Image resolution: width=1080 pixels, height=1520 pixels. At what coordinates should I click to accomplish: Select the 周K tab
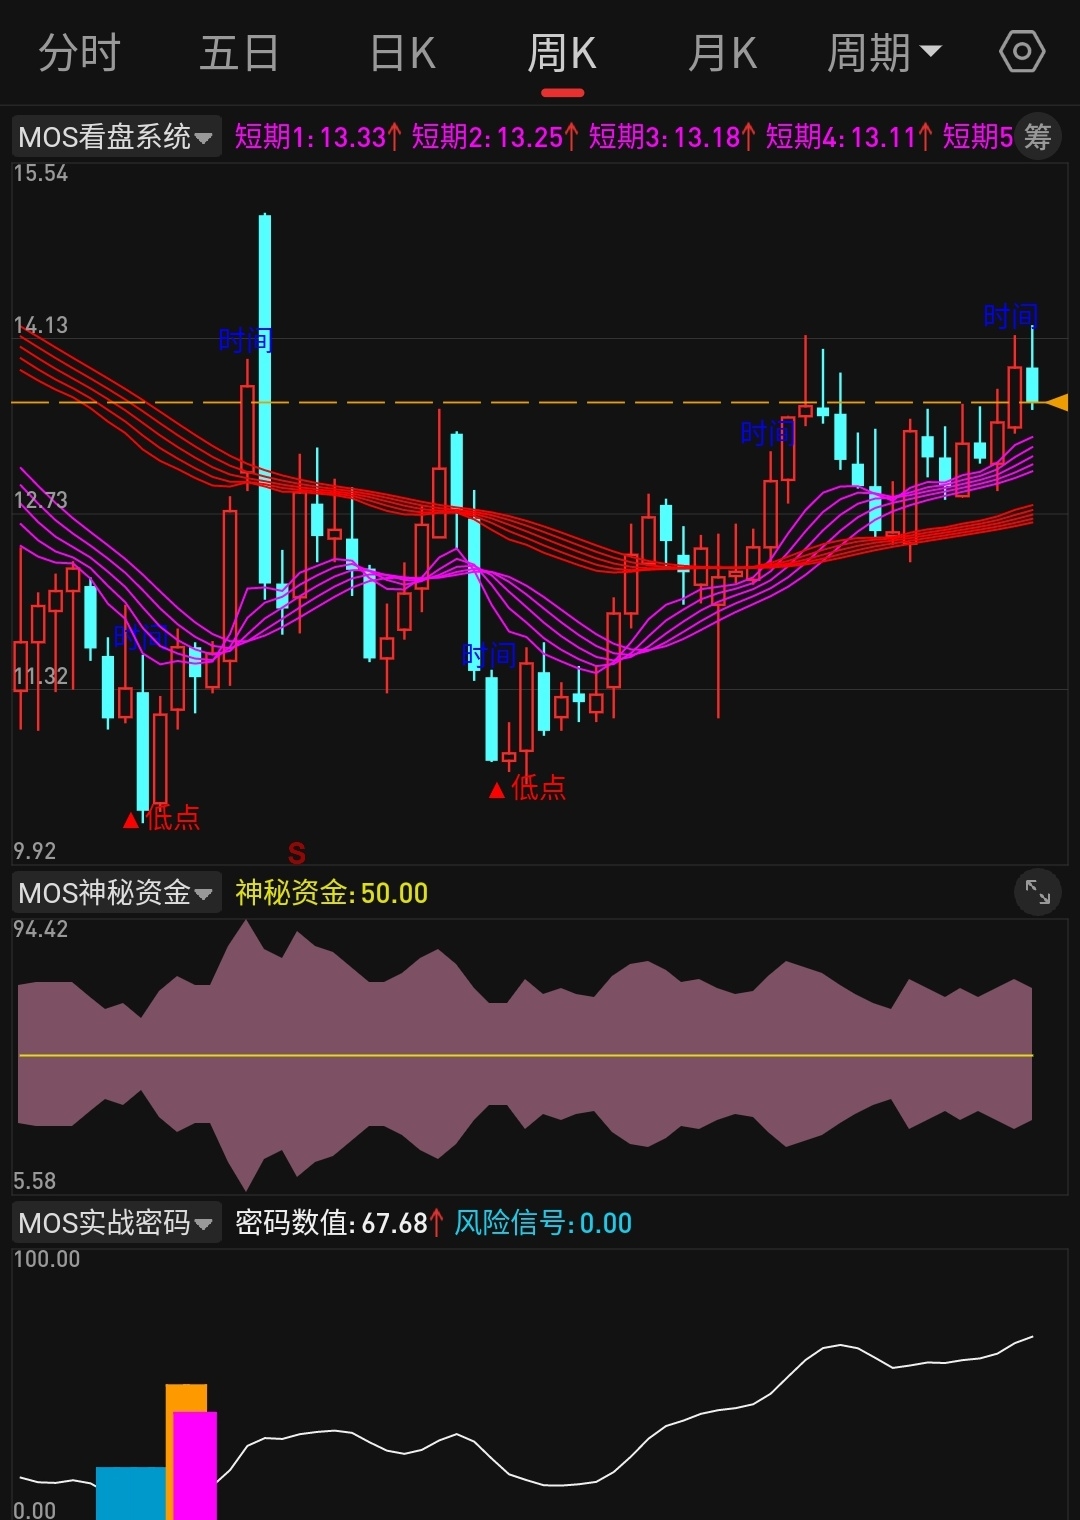pyautogui.click(x=562, y=53)
